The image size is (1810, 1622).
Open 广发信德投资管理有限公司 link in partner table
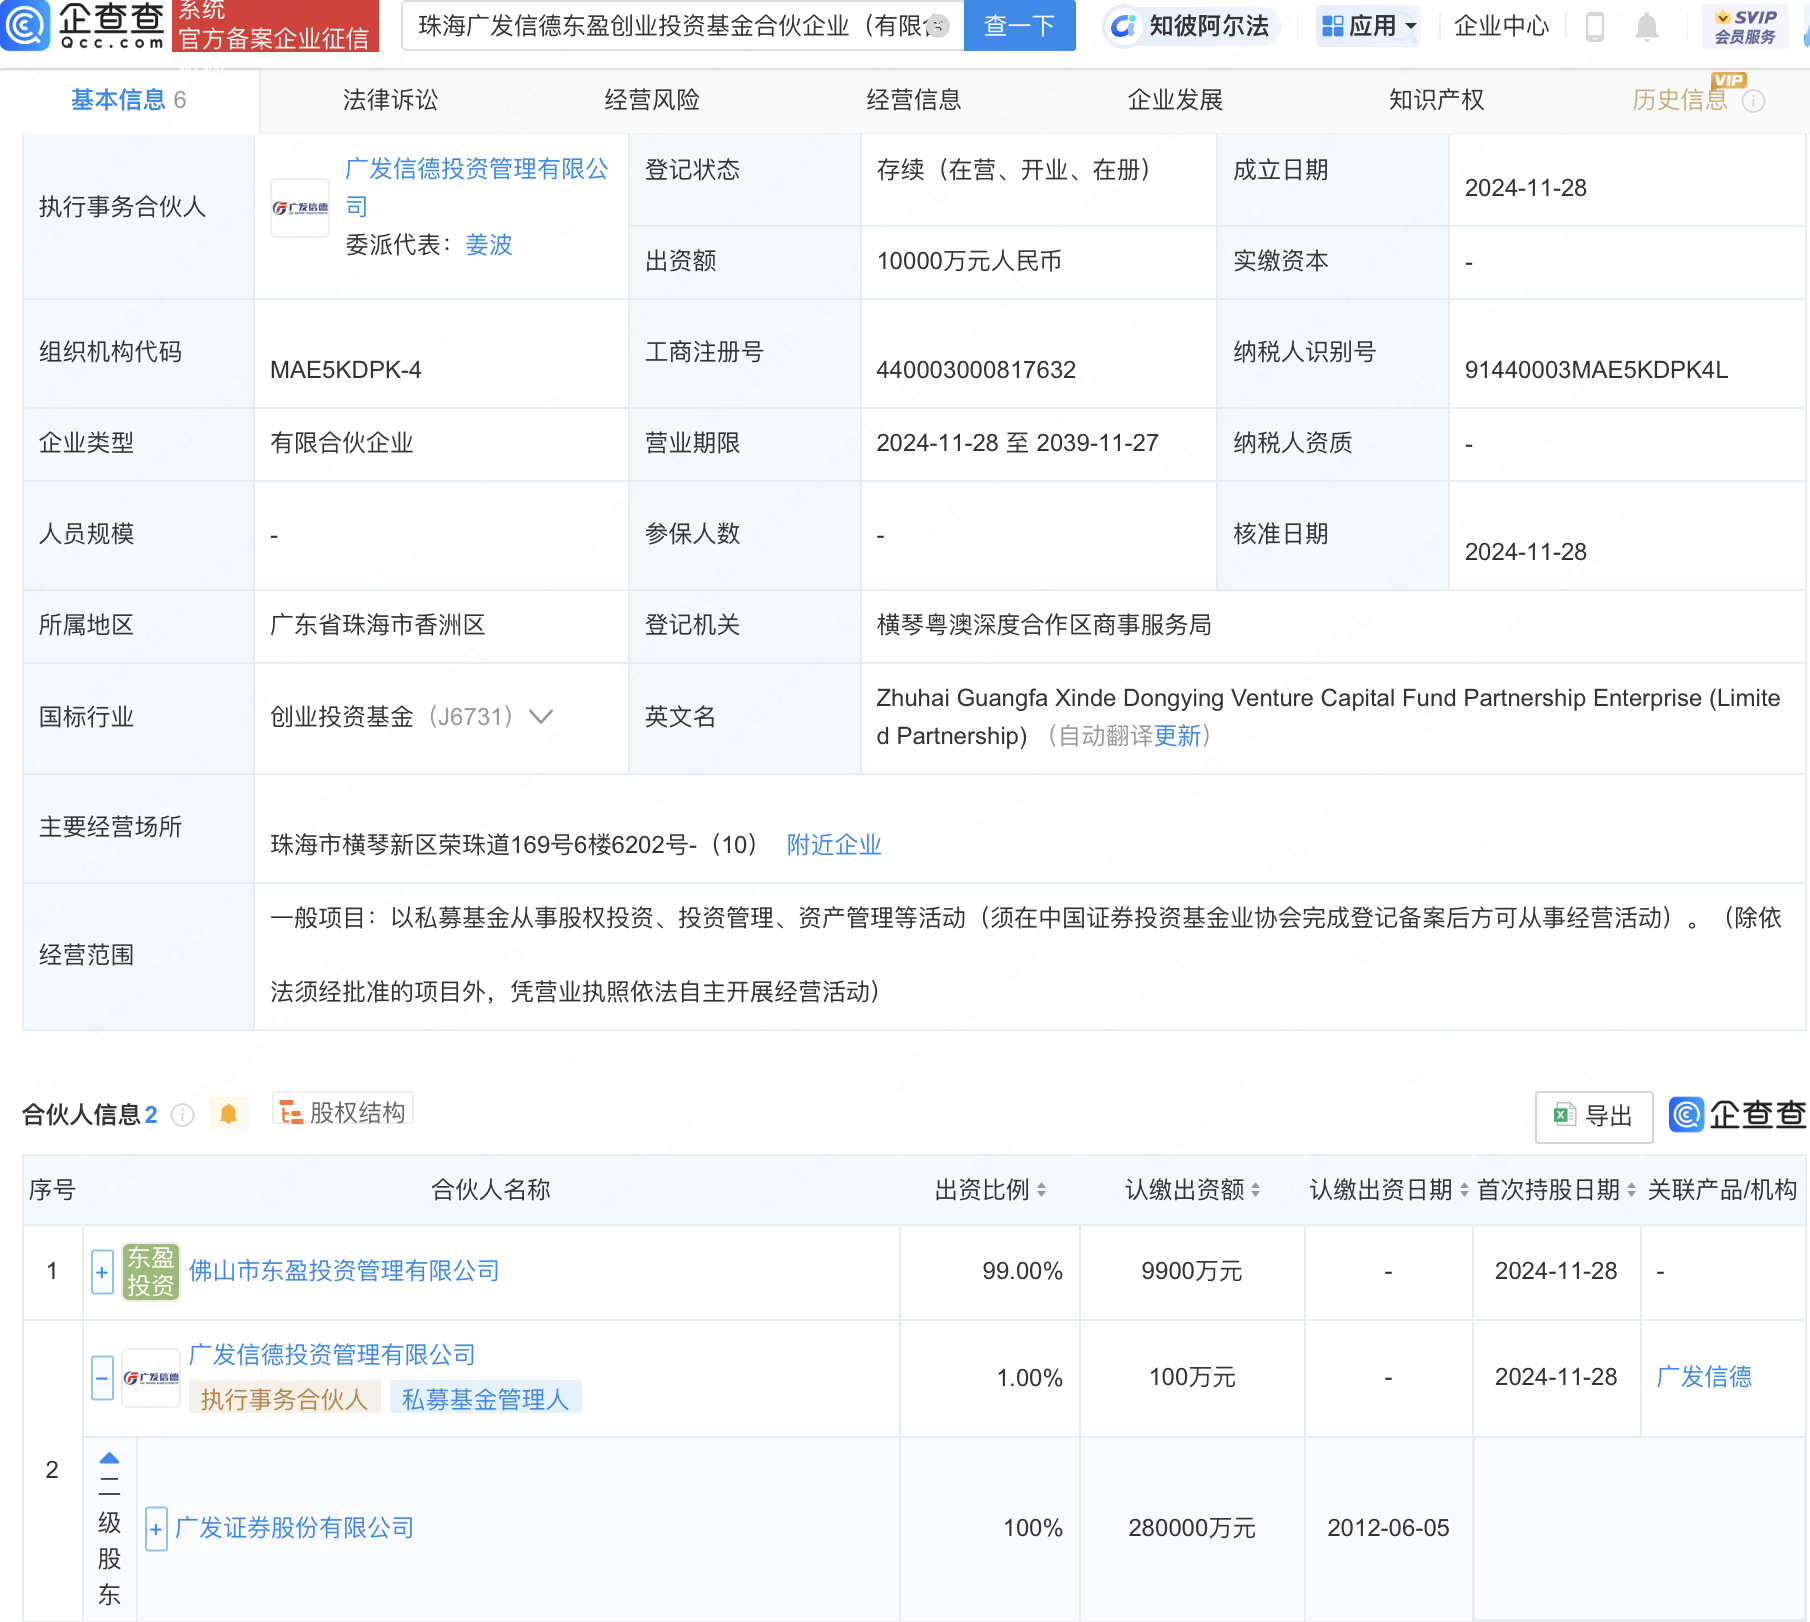(x=332, y=1355)
